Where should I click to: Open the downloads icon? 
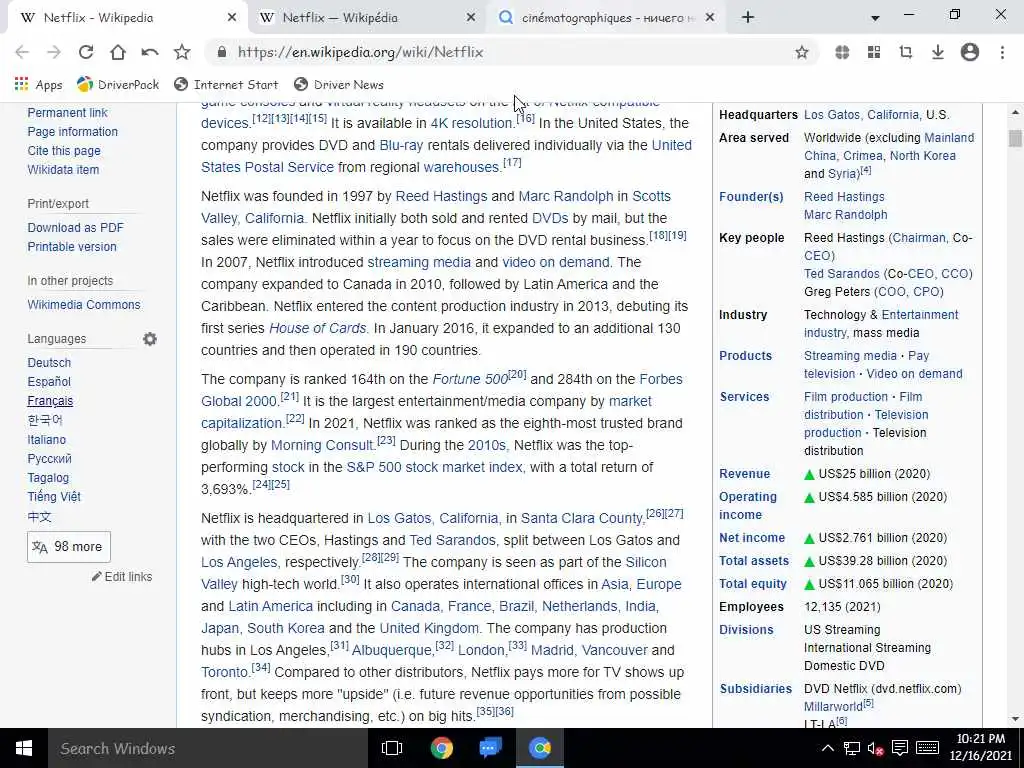pyautogui.click(x=938, y=52)
